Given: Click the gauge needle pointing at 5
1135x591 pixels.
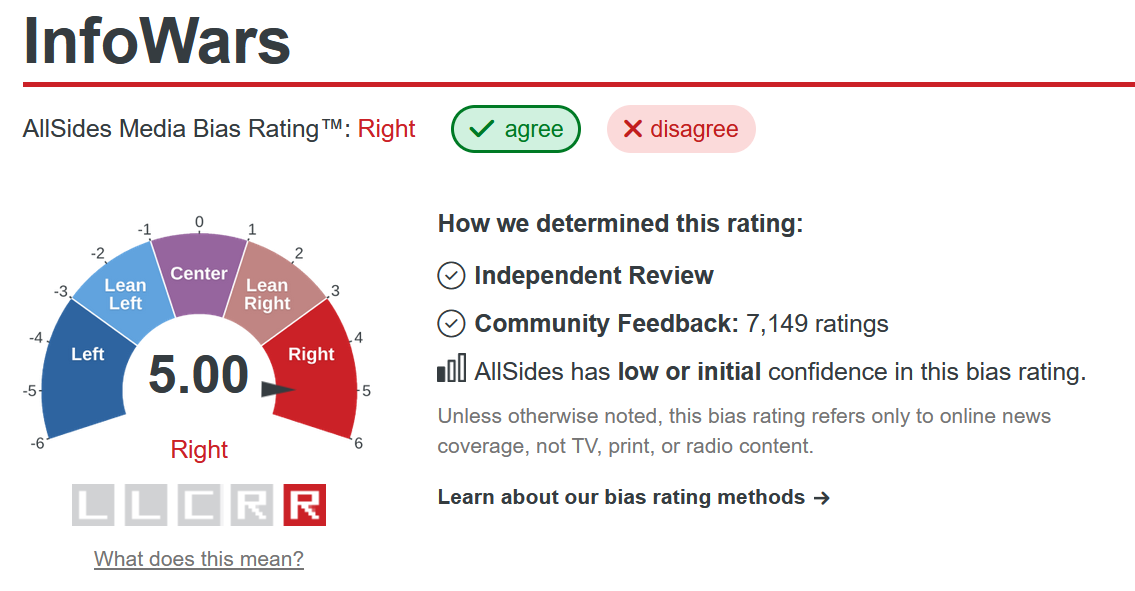Looking at the screenshot, I should tap(277, 390).
